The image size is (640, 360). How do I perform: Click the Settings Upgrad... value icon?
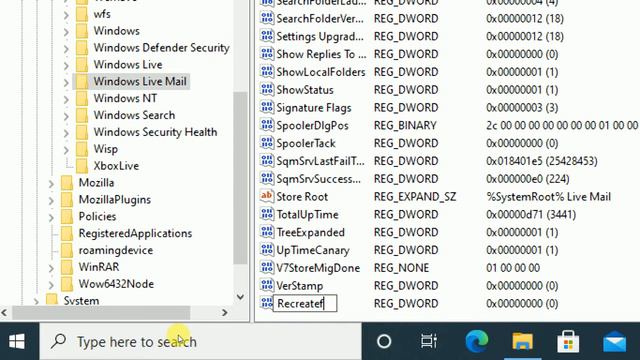267,36
